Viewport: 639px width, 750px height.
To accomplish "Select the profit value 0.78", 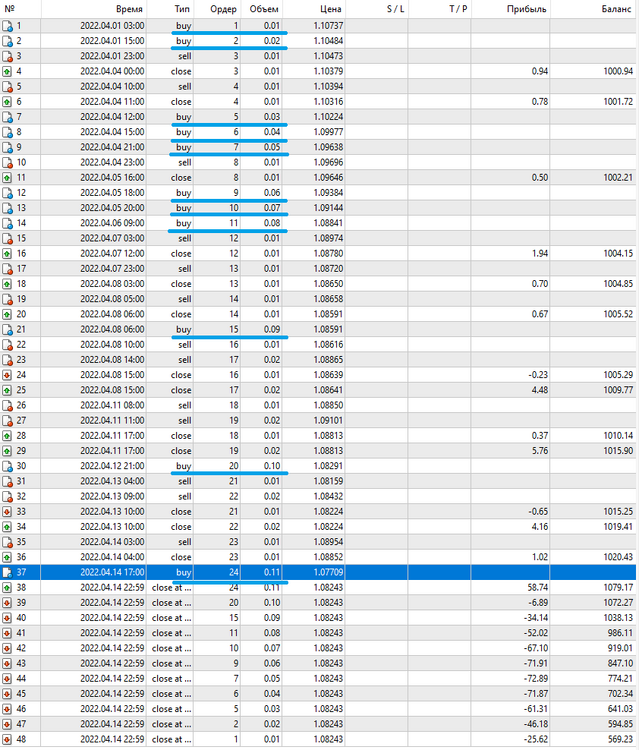I will 540,102.
